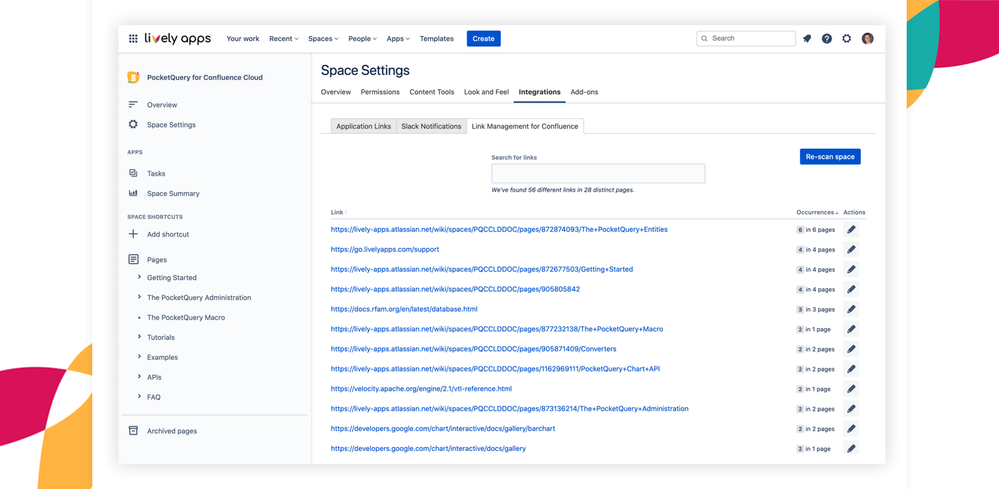Open the velocity.apache.org vtl-reference link

pyautogui.click(x=421, y=389)
